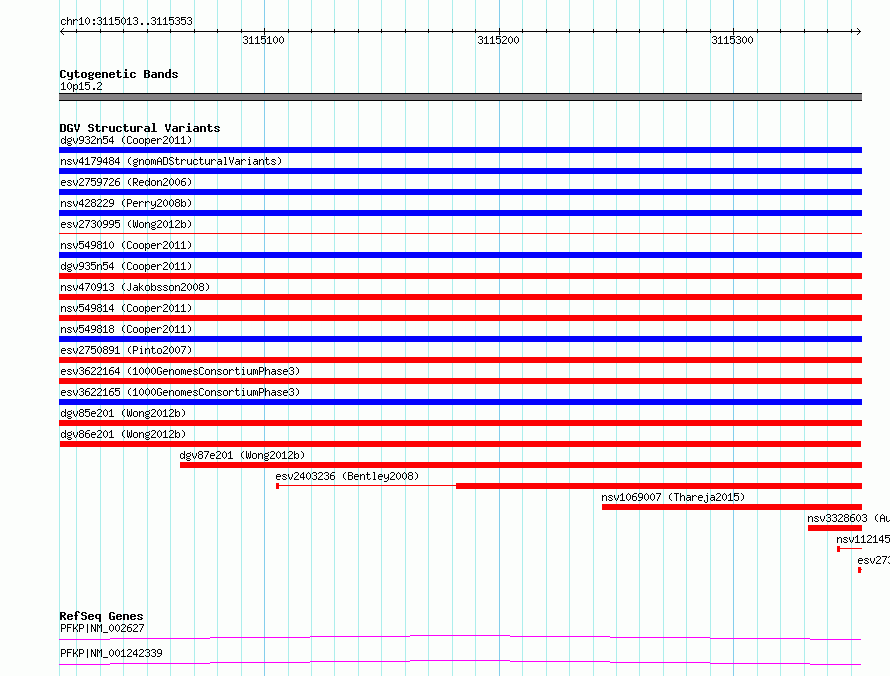Click the short red nsv3328603 bar
This screenshot has width=890, height=676.
(835, 528)
